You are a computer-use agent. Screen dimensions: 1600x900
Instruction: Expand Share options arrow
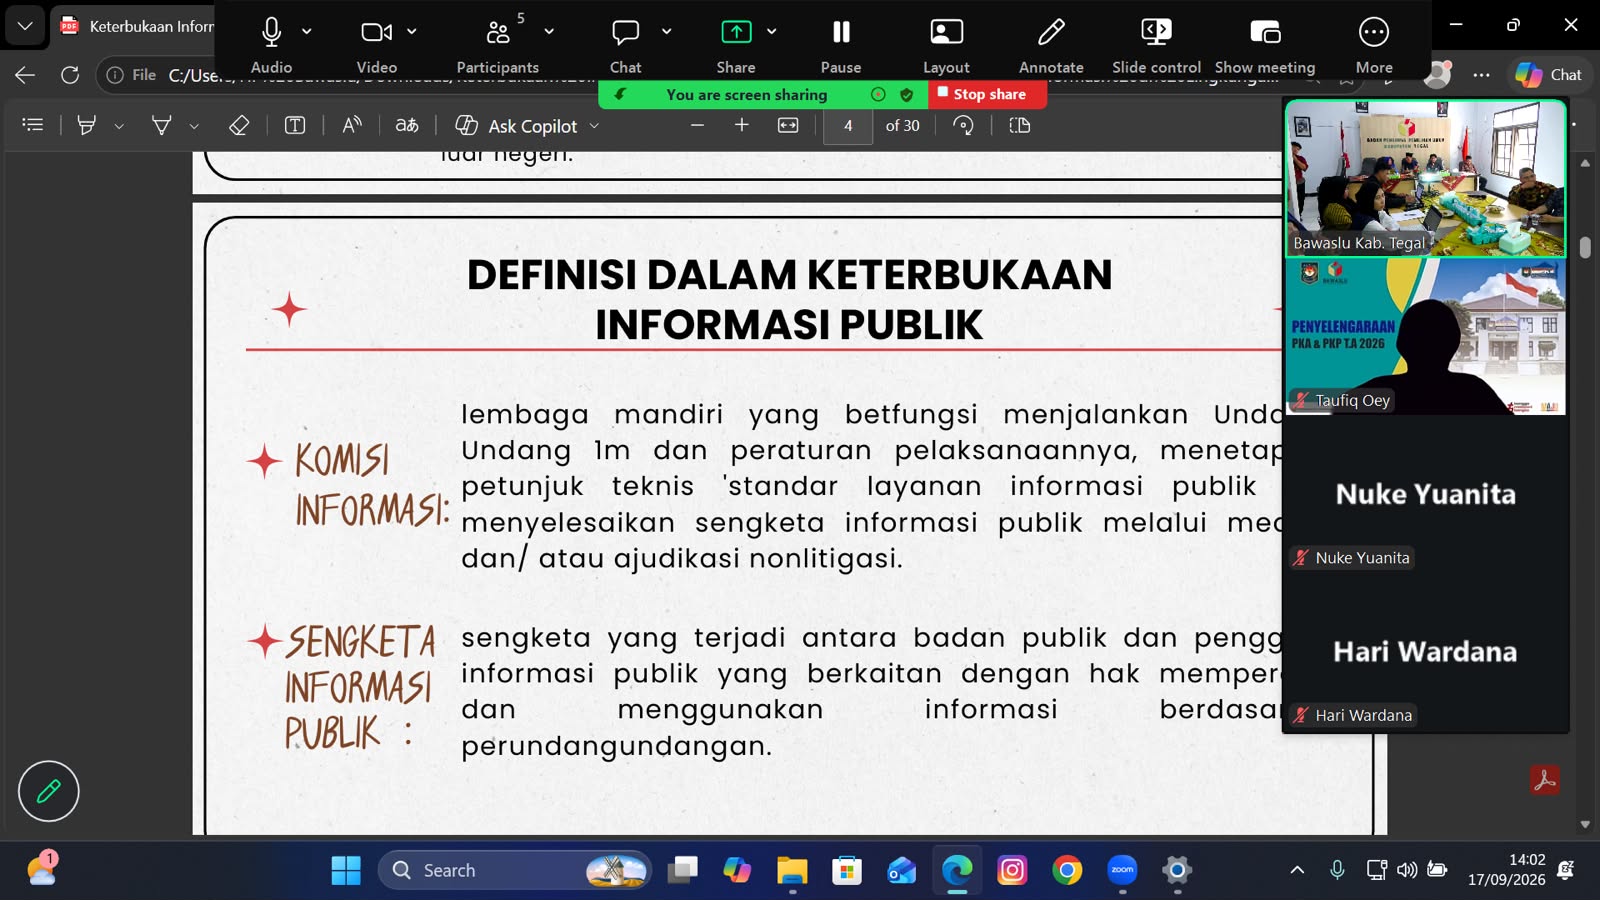click(772, 32)
